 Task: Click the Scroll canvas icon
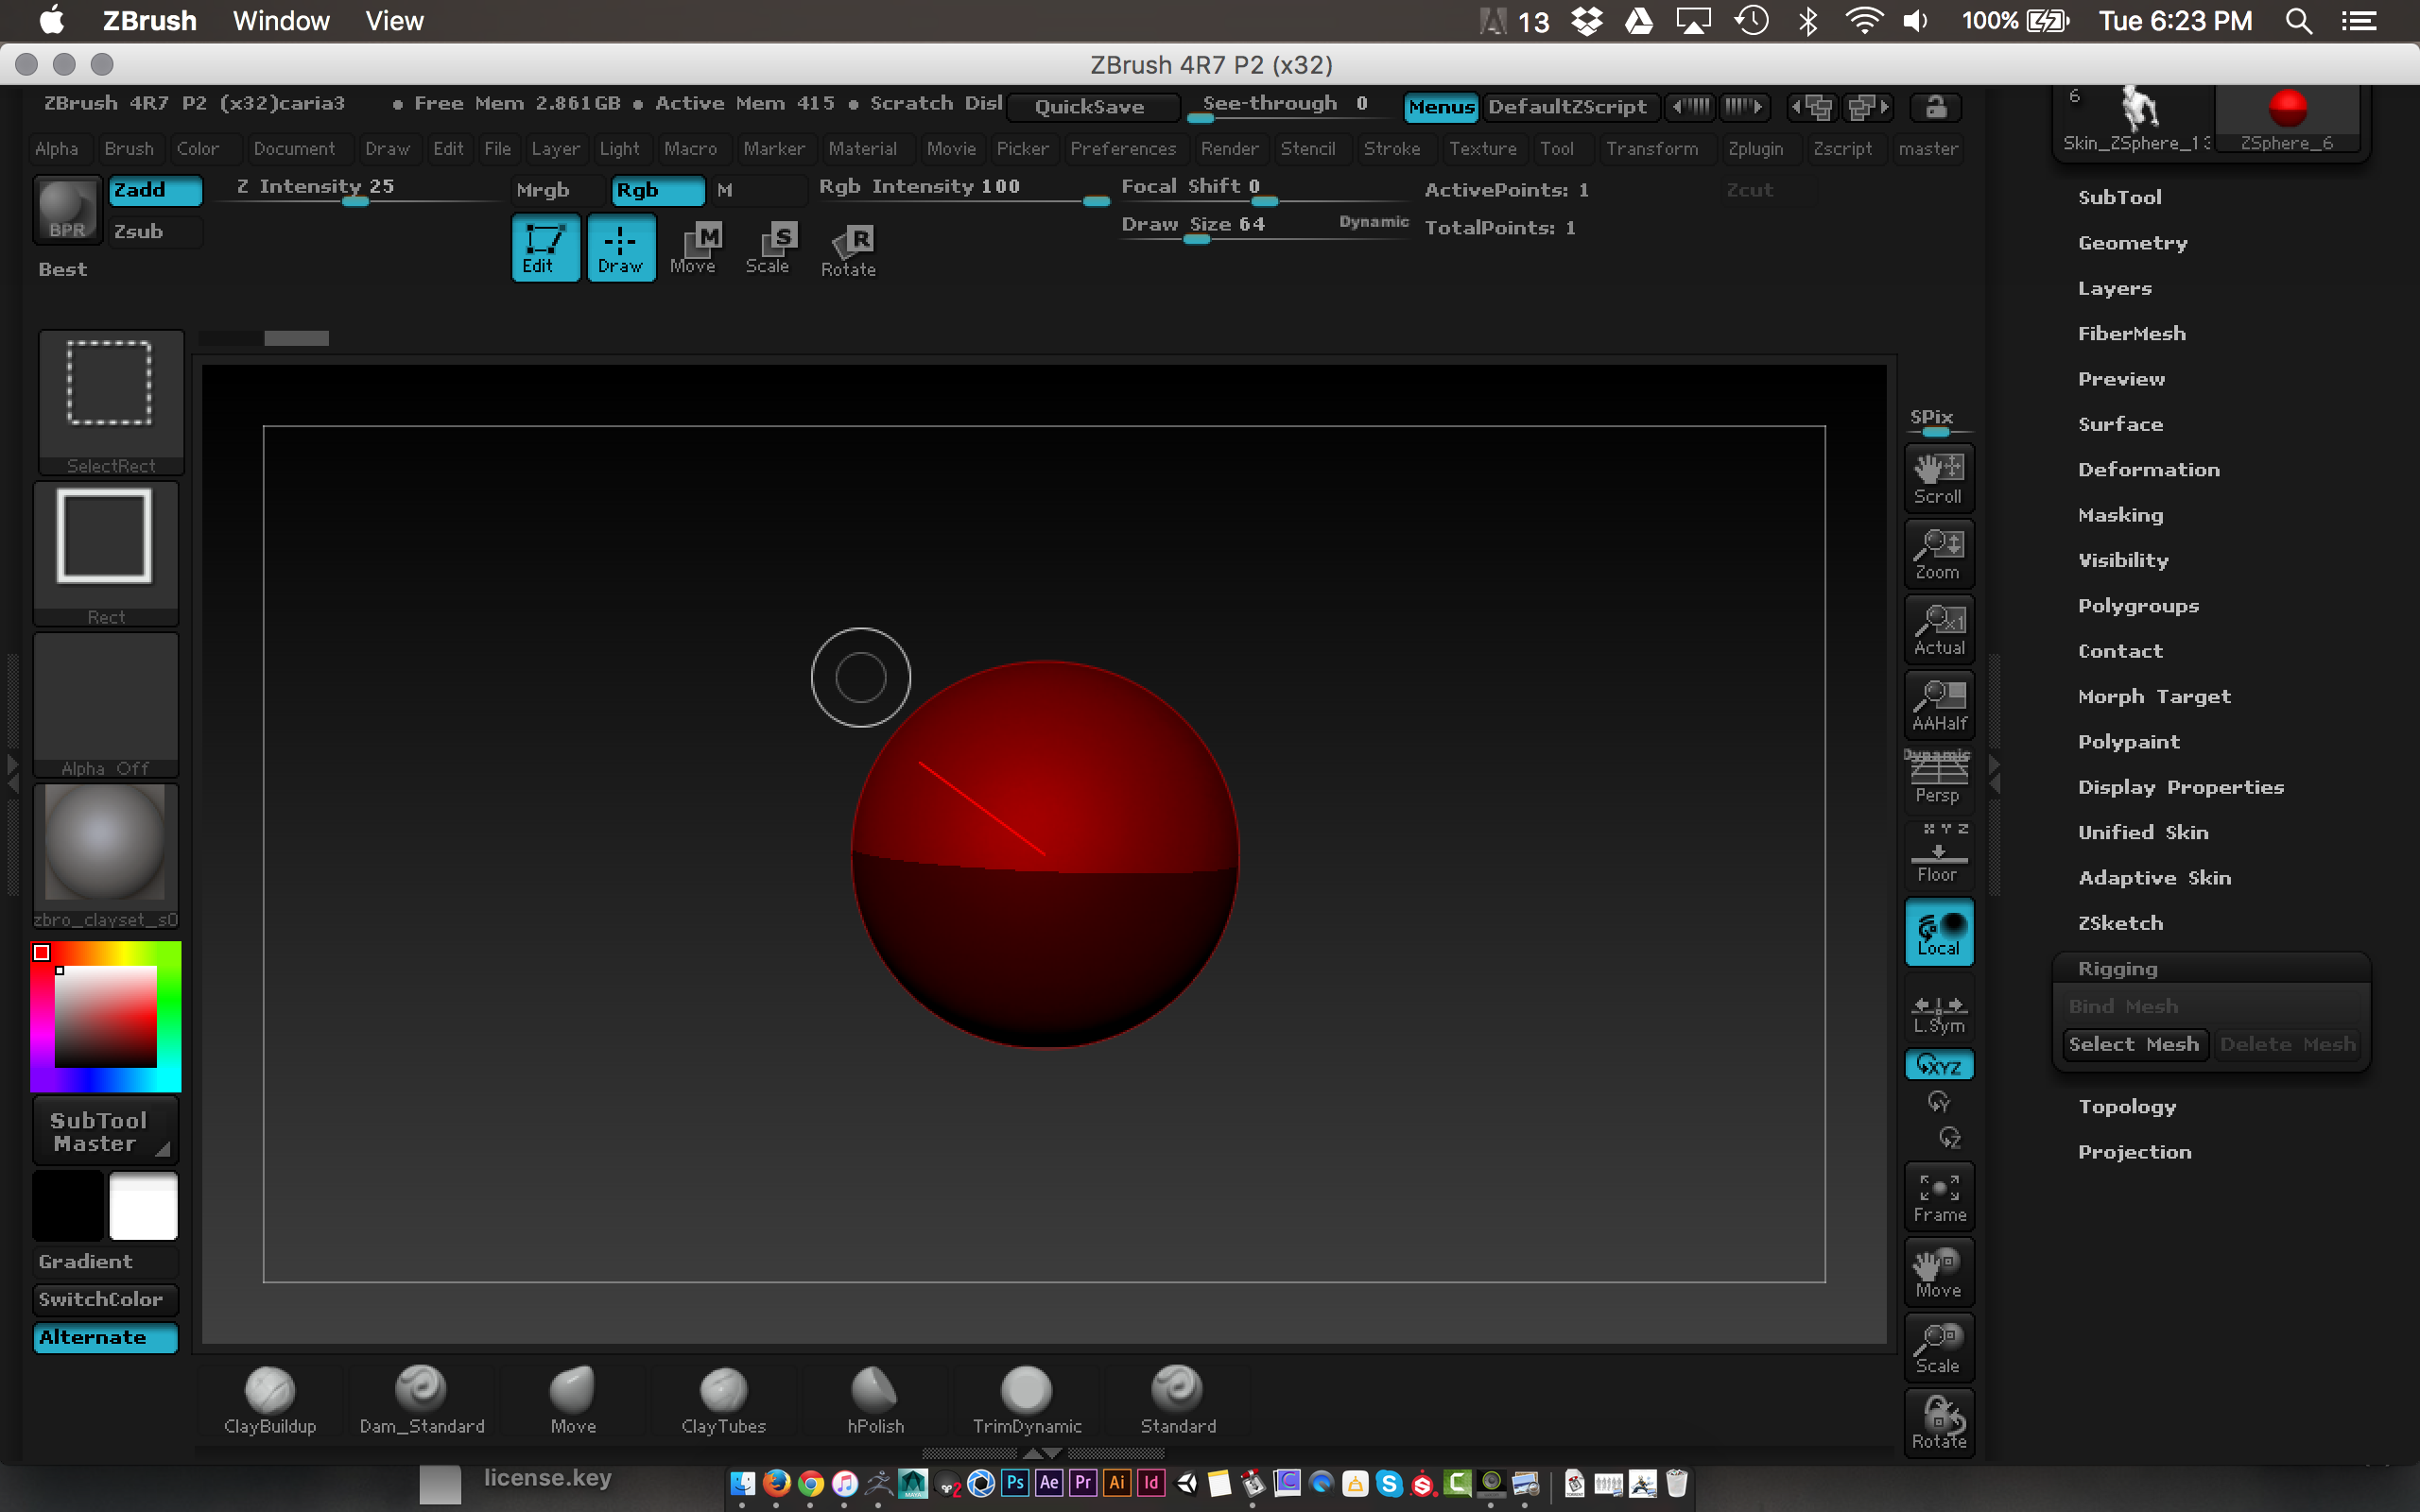point(1938,479)
